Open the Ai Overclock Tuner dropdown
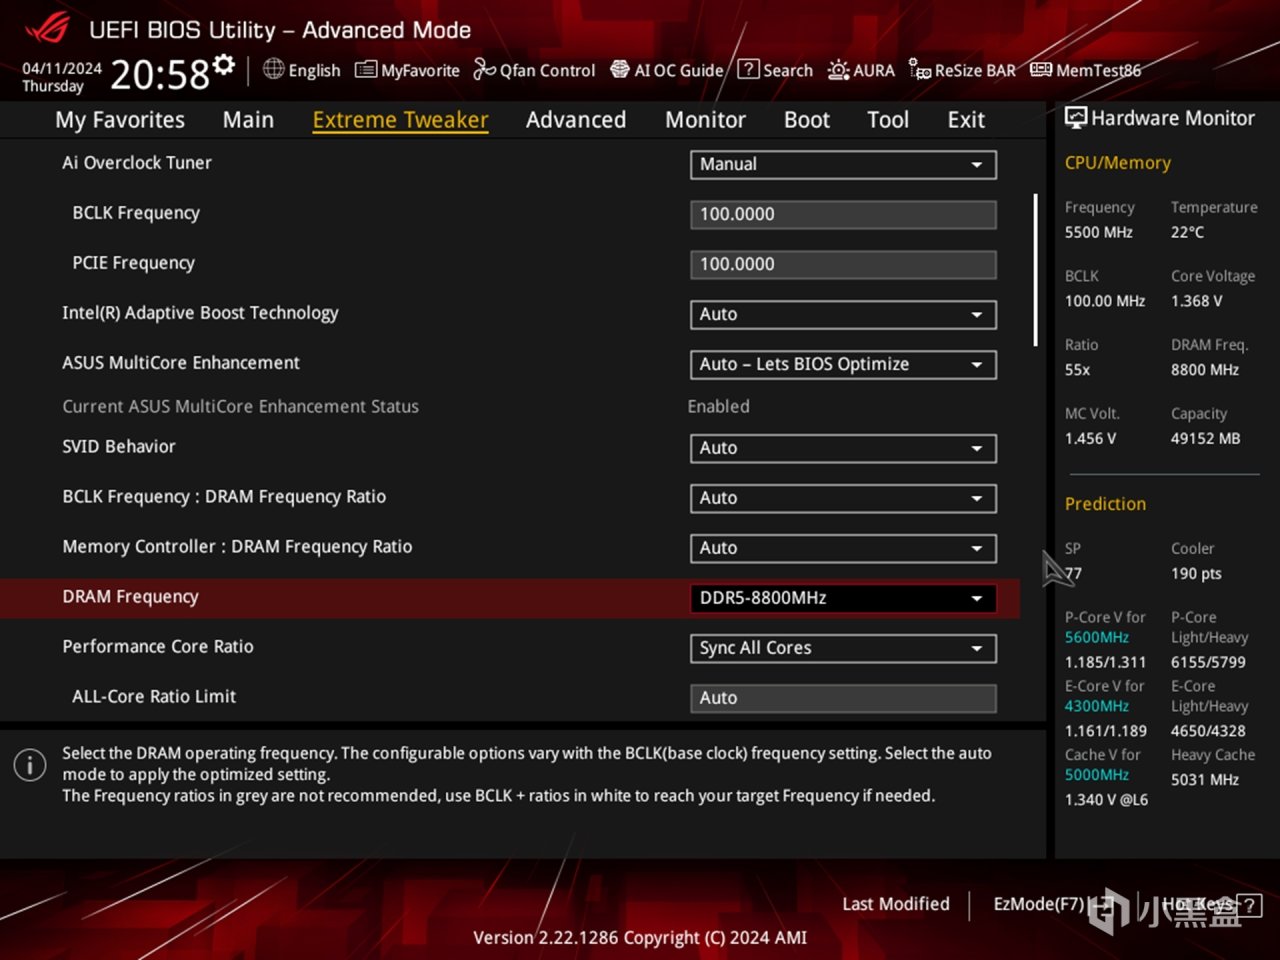Viewport: 1280px width, 960px height. [843, 164]
